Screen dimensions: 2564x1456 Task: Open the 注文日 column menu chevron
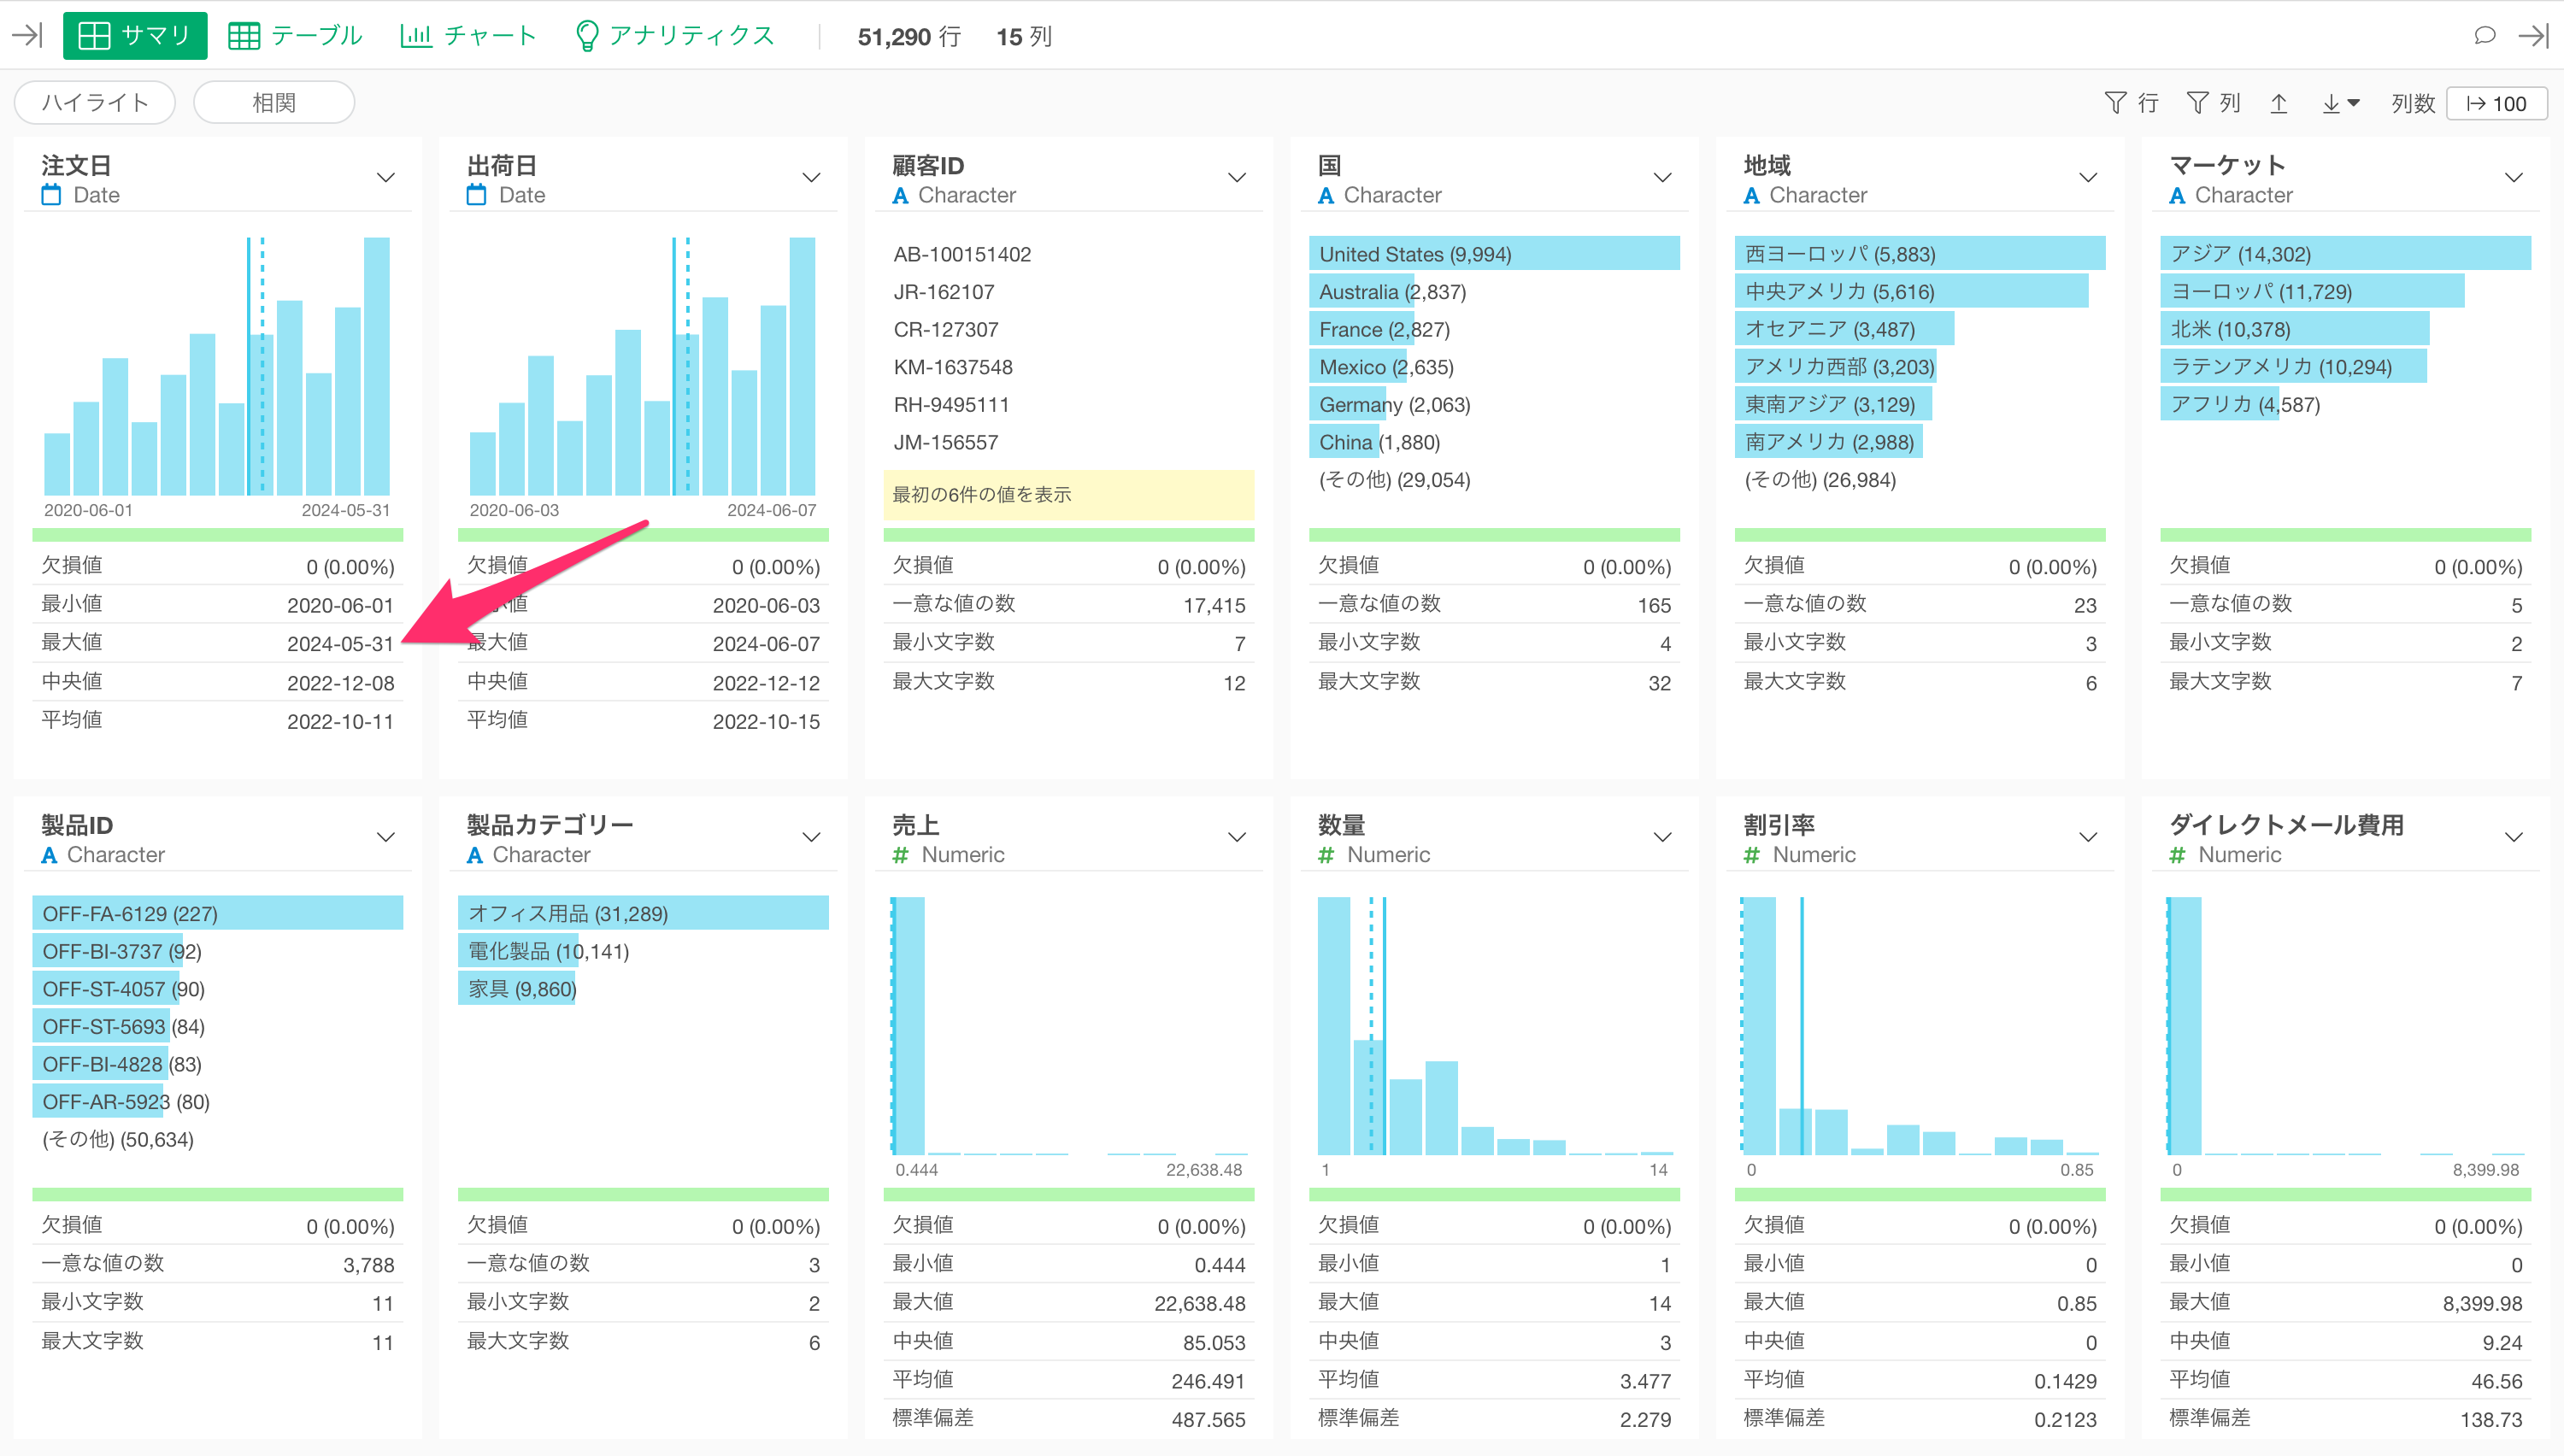pyautogui.click(x=386, y=178)
